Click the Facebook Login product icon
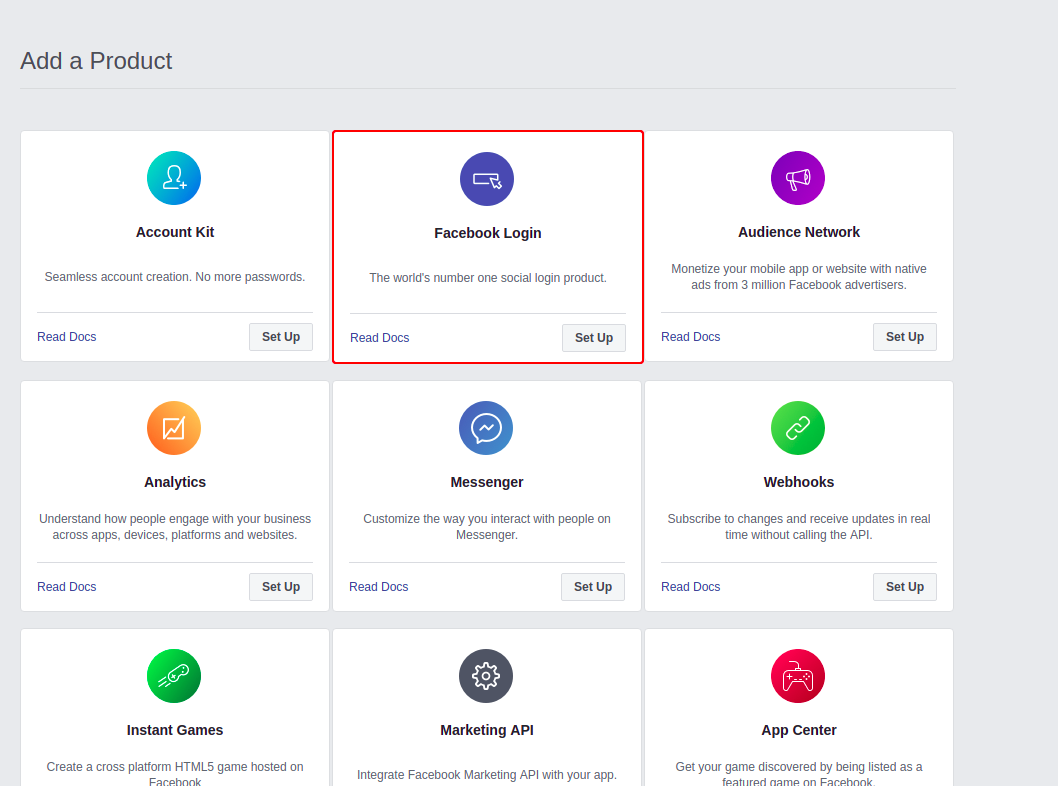Image resolution: width=1058 pixels, height=786 pixels. (487, 179)
